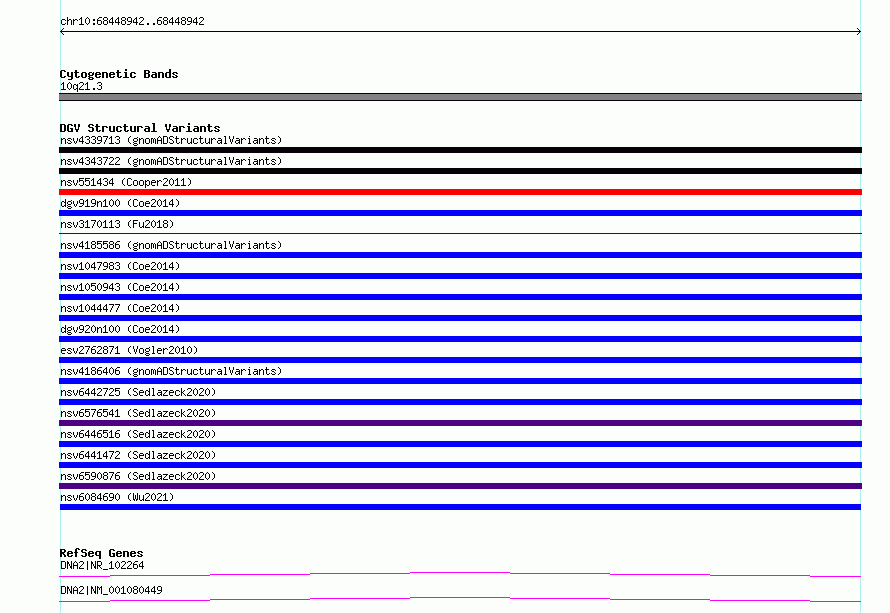This screenshot has width=890, height=613.
Task: Select the RefSeq Genes track title
Action: coord(101,553)
